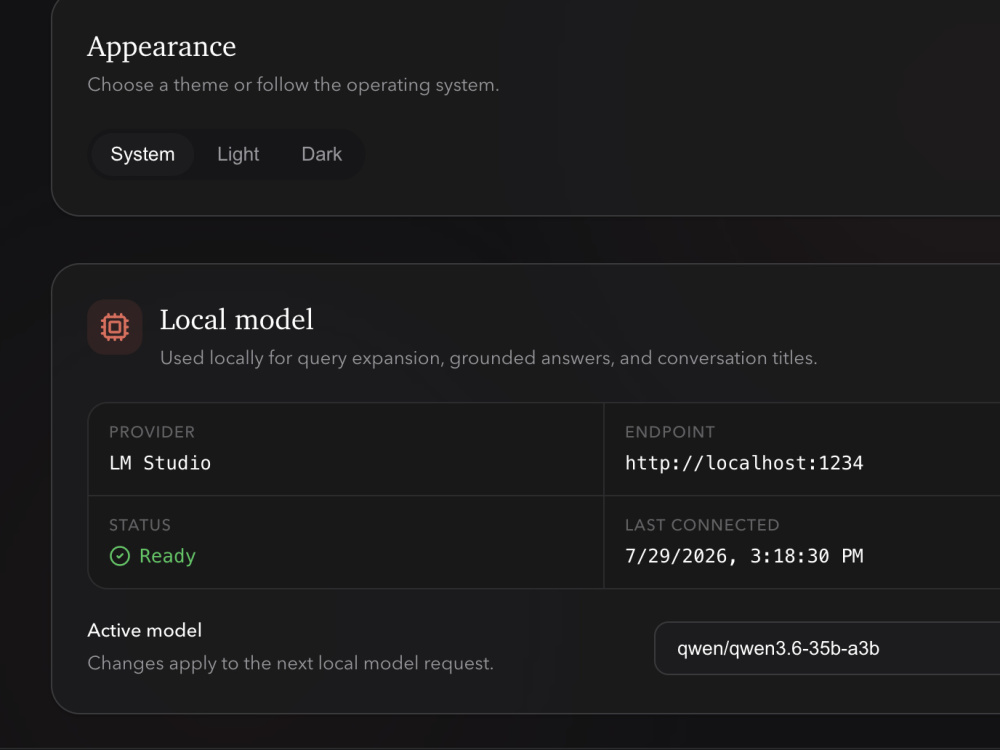This screenshot has width=1000, height=750.
Task: Open the Active model dropdown qwen/qwen3.6-35b-a3b
Action: click(827, 649)
